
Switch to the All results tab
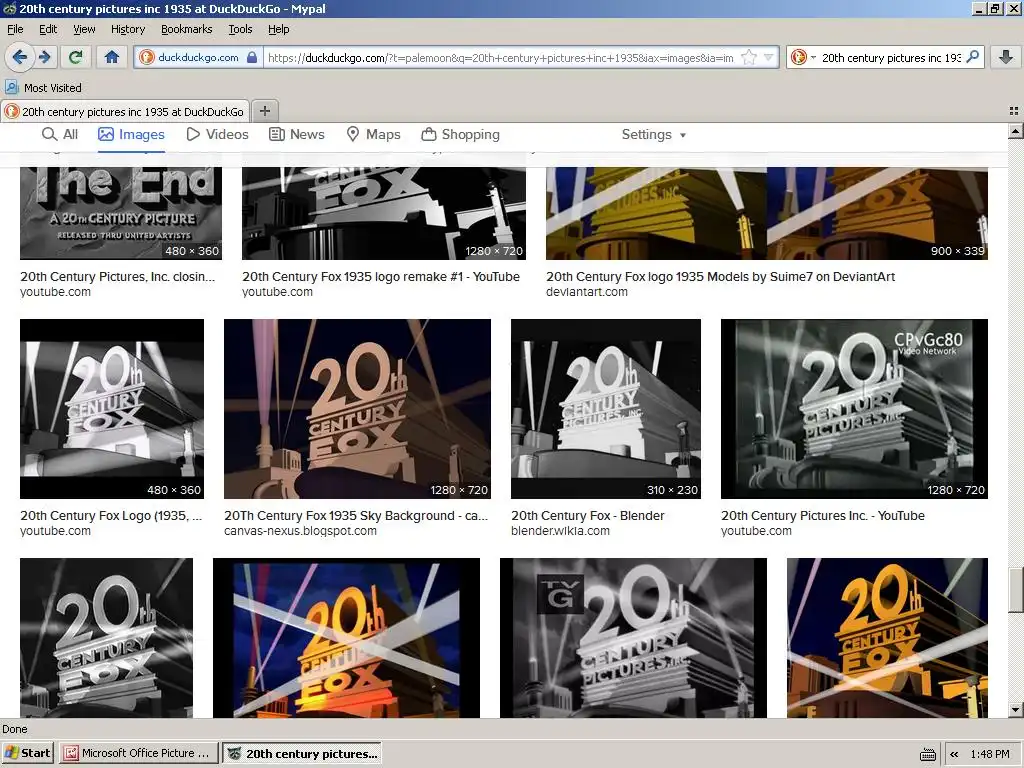pyautogui.click(x=60, y=135)
